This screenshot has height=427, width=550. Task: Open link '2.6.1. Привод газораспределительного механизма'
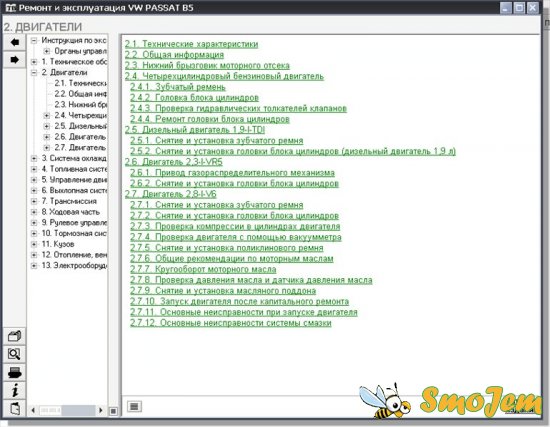(x=232, y=173)
